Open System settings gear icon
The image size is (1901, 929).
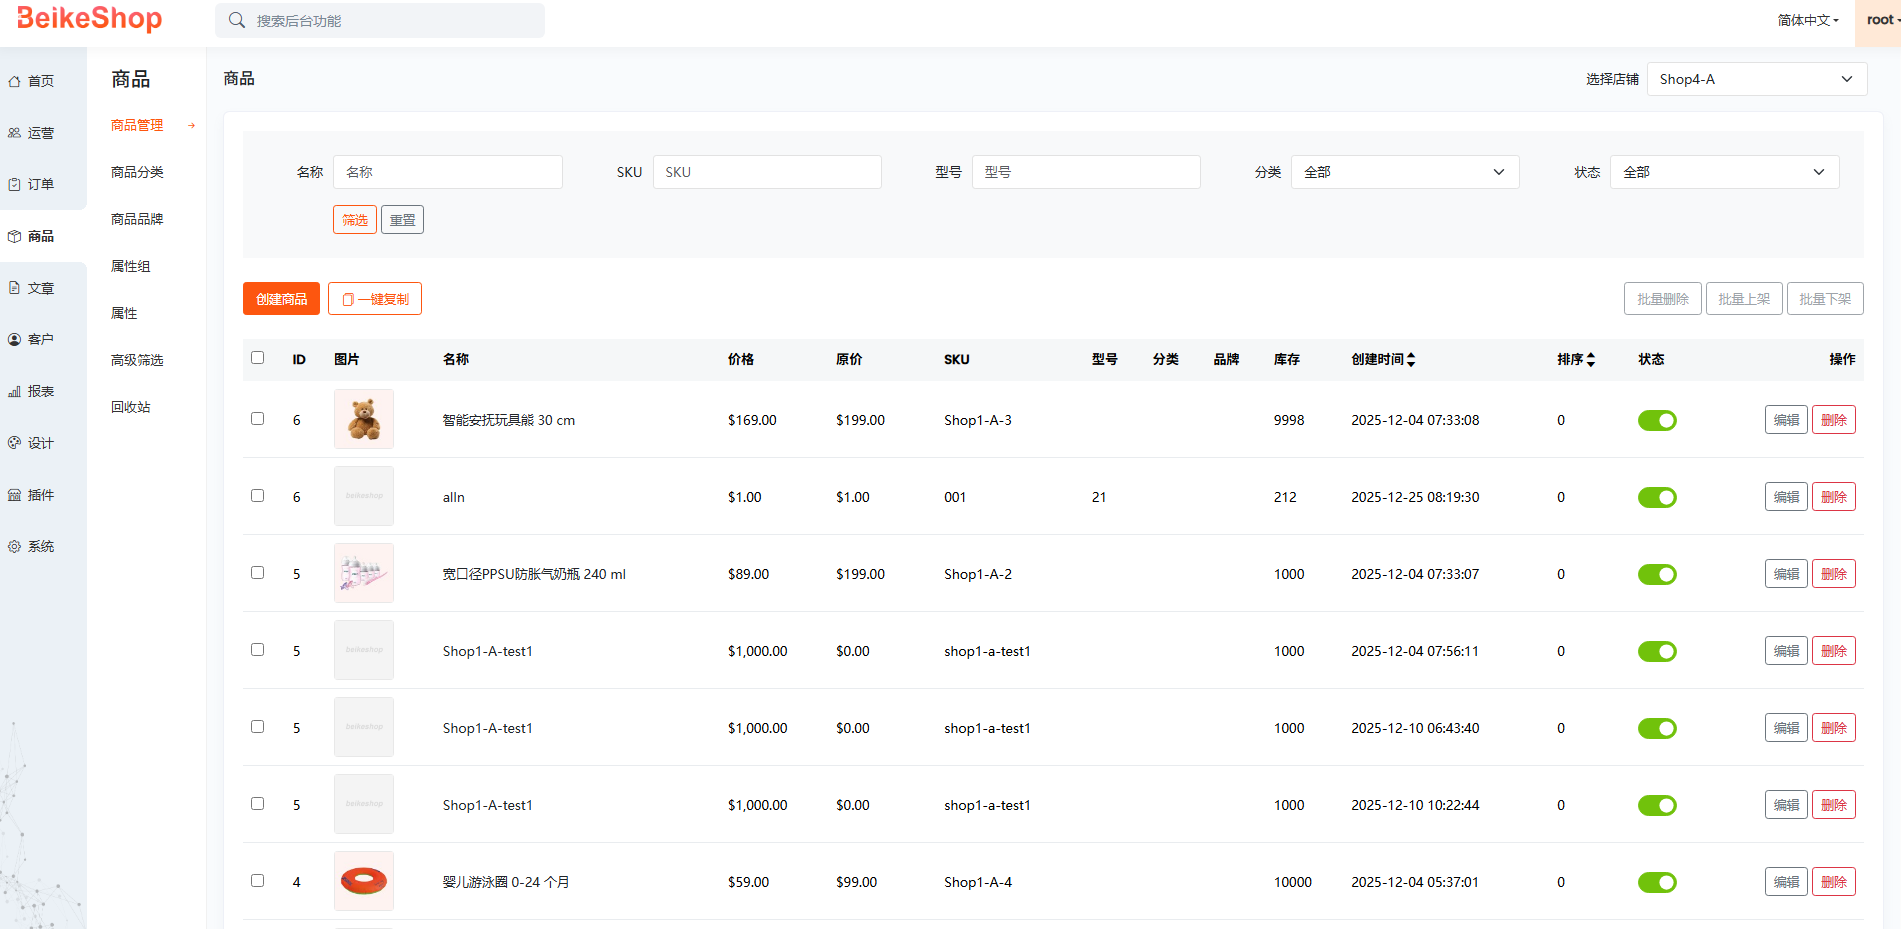click(15, 547)
